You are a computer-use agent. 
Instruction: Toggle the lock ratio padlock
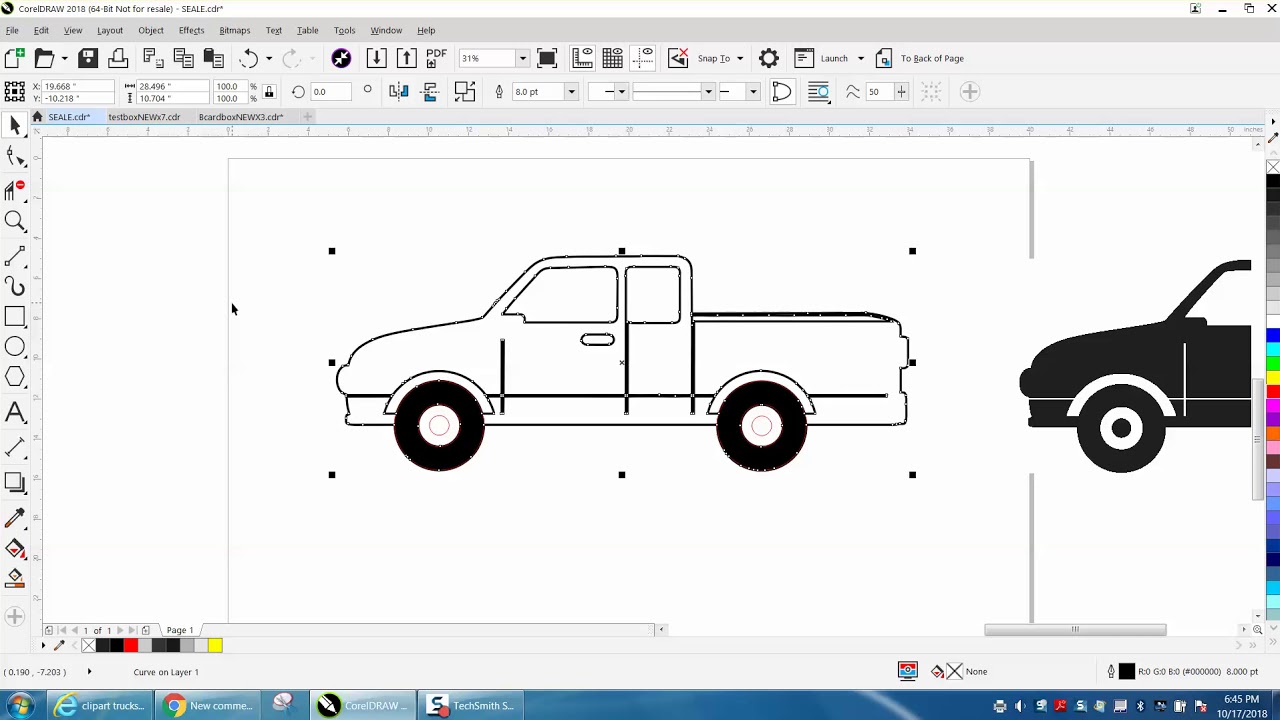click(269, 92)
